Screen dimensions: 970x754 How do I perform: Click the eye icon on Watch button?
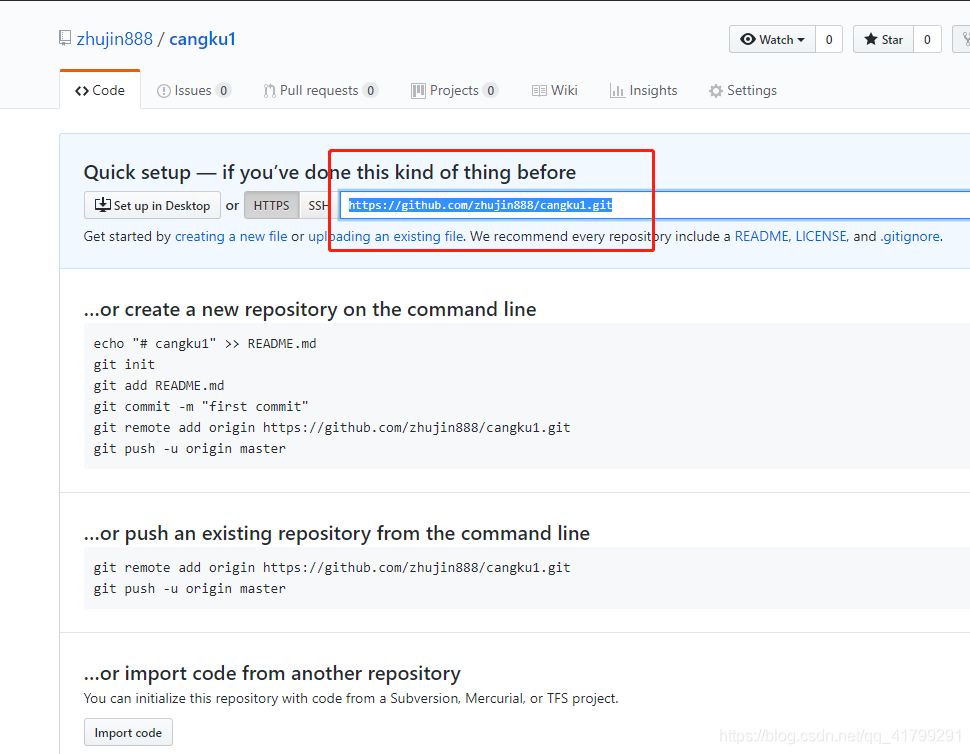click(748, 39)
